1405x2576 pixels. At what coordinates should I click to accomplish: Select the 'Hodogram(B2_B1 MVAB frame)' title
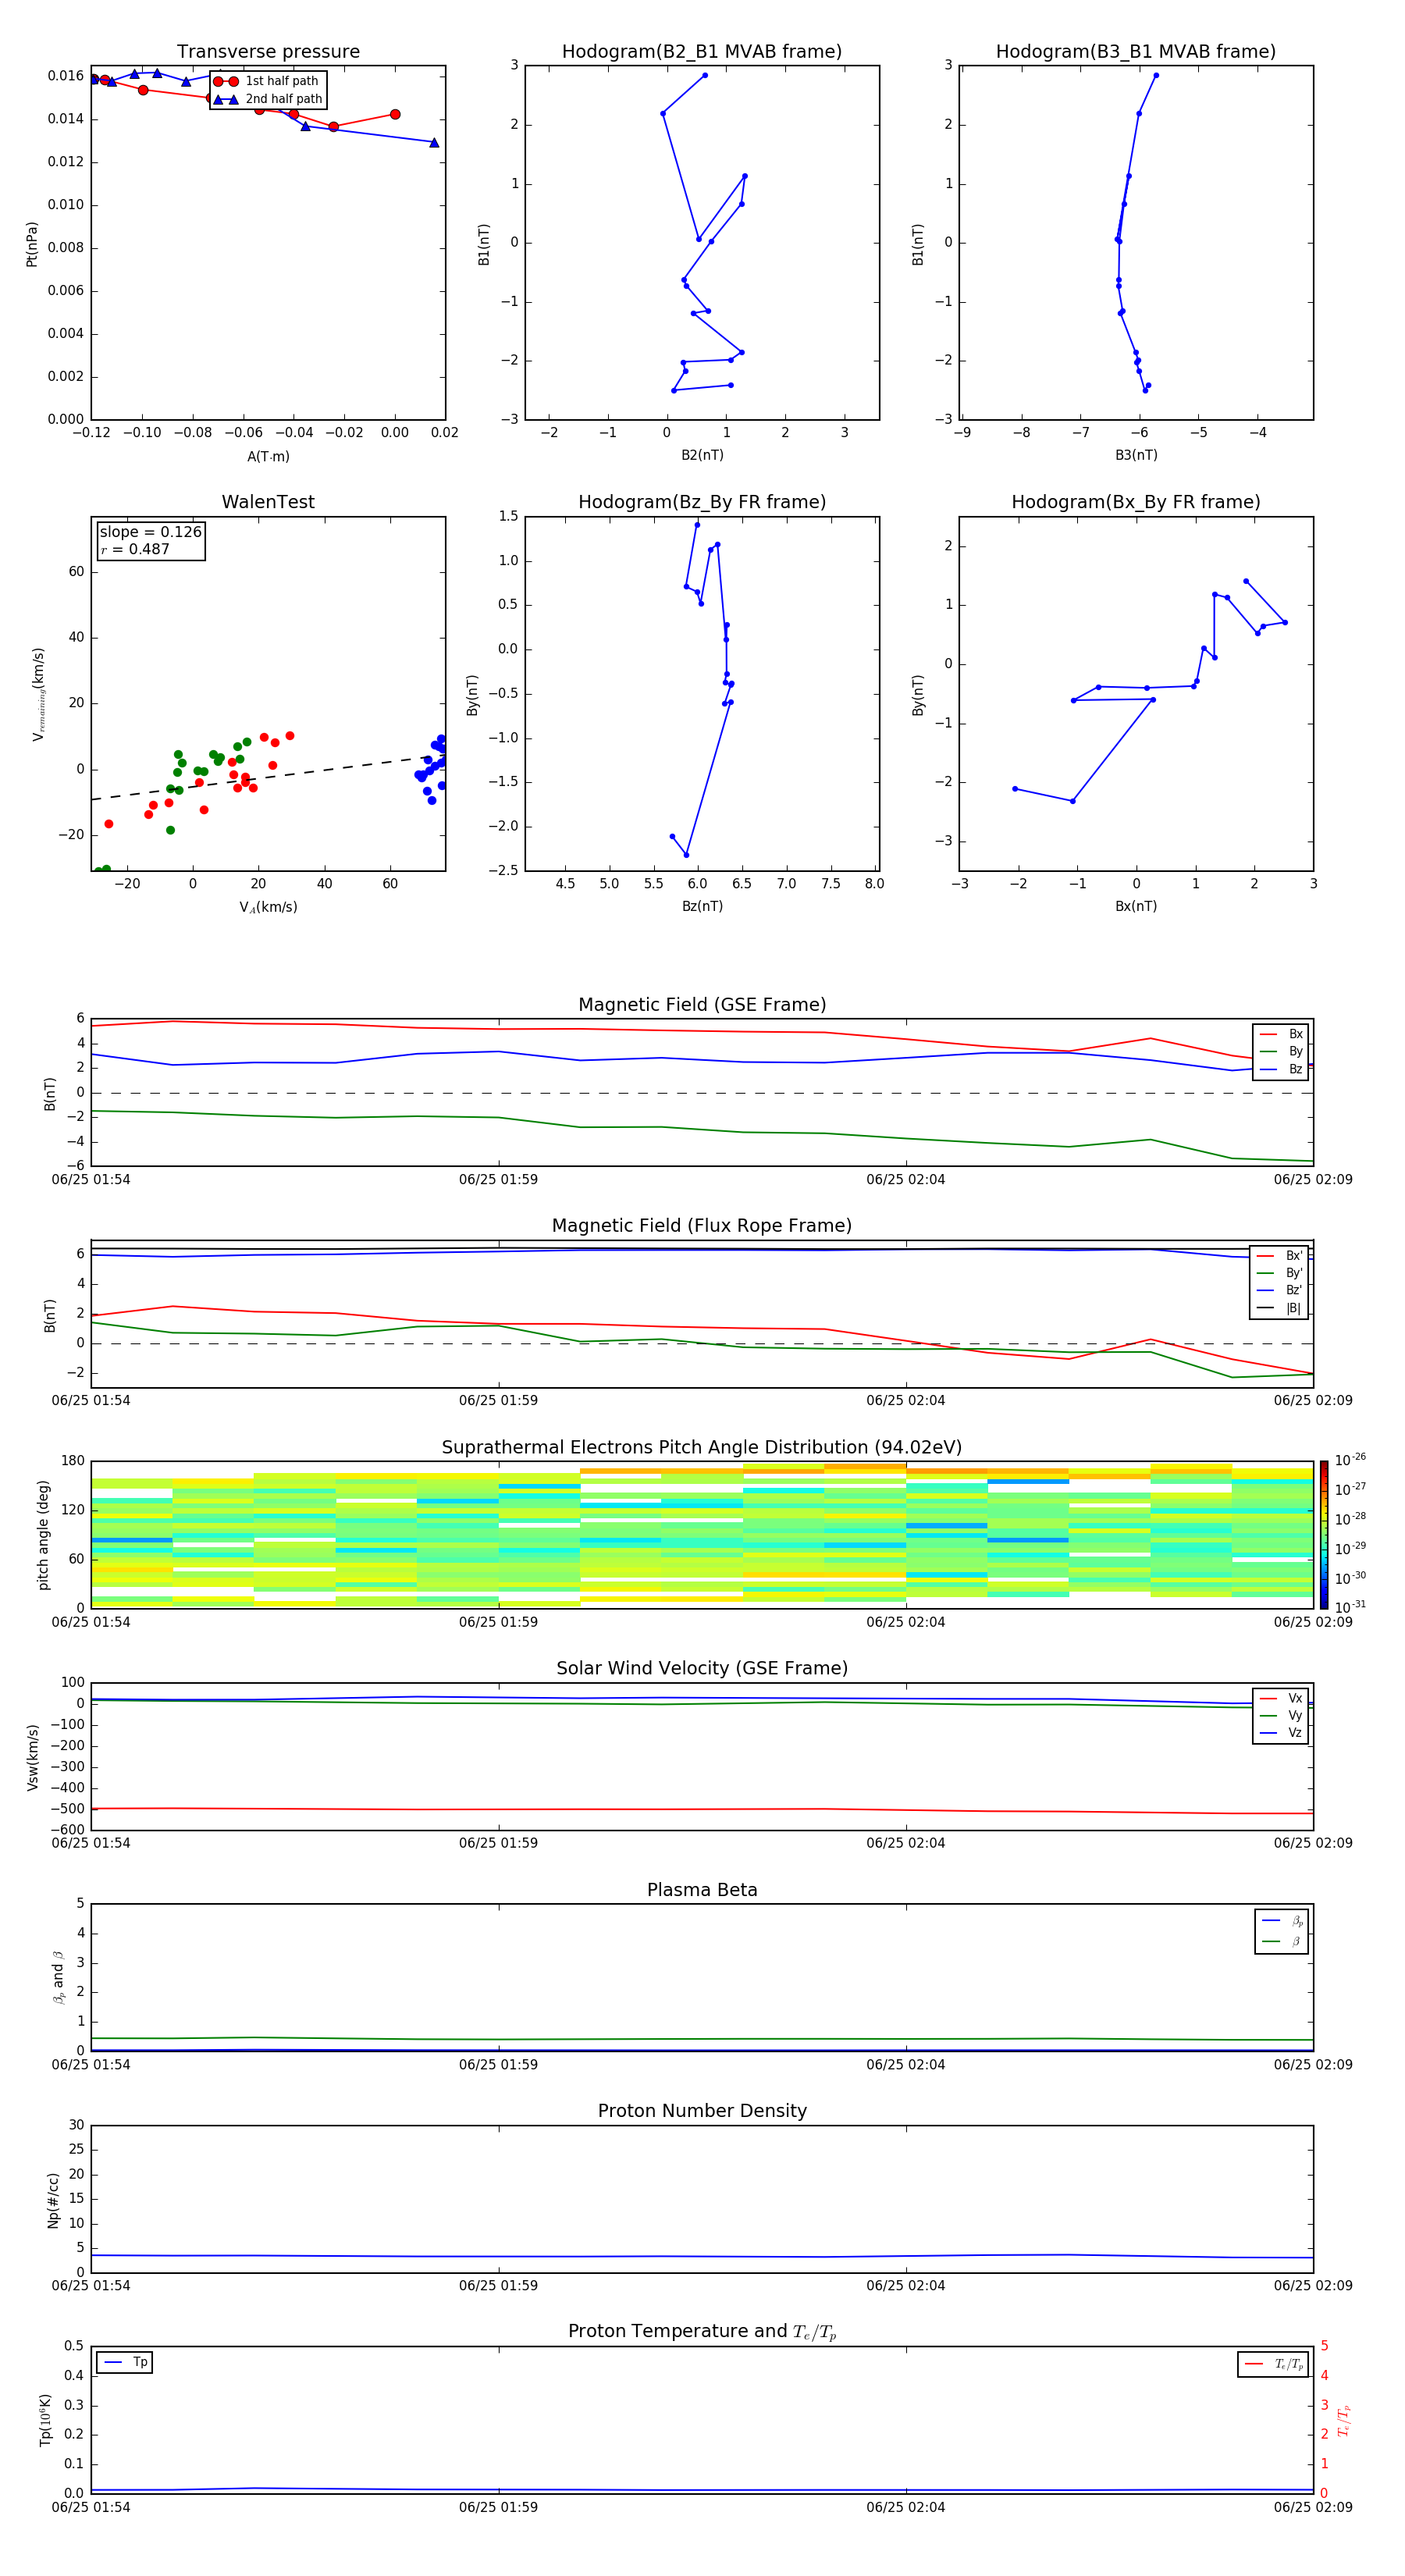tap(702, 52)
